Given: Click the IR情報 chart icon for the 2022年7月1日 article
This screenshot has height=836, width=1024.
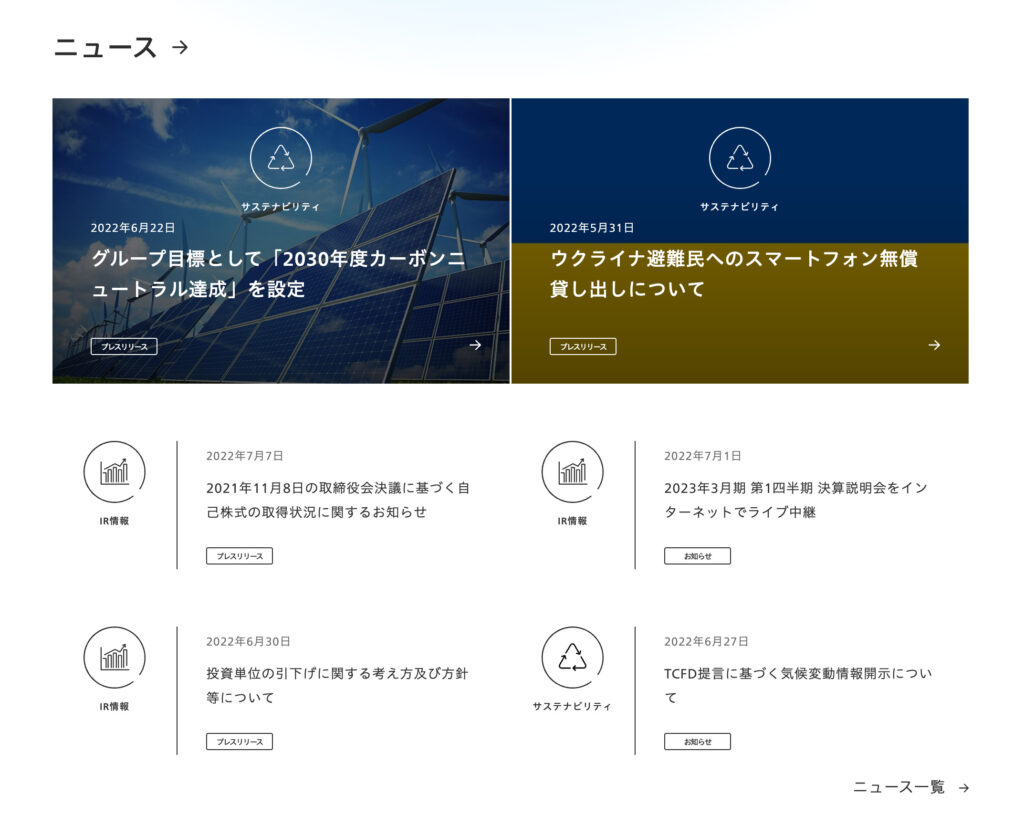Looking at the screenshot, I should click(573, 472).
